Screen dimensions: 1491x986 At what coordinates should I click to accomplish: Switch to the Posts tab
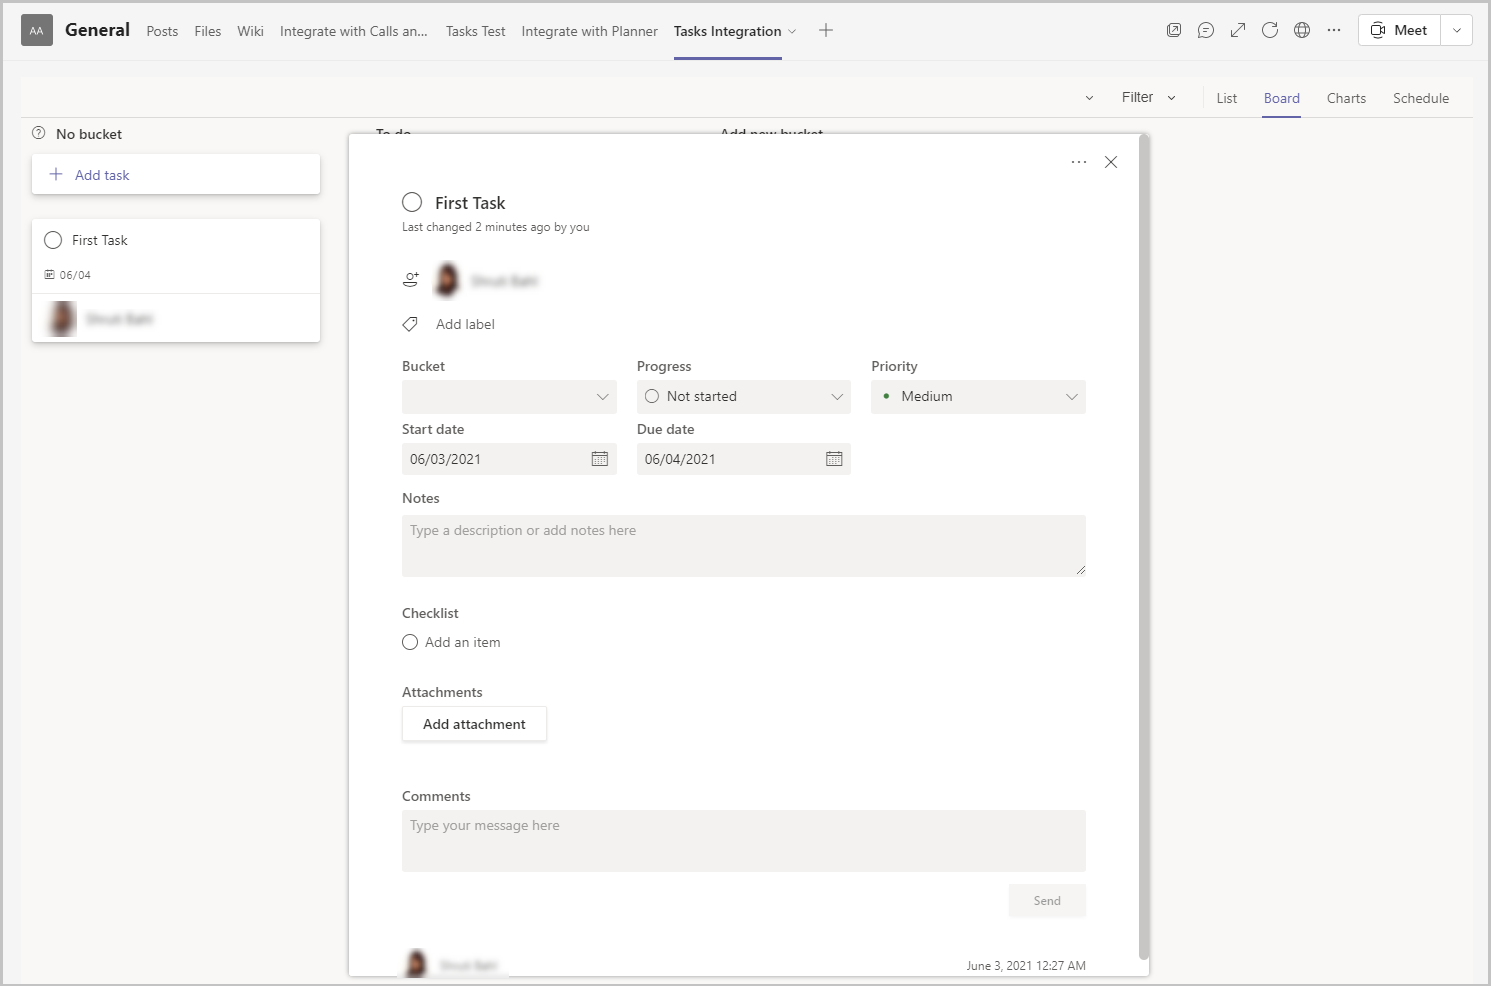[x=162, y=31]
